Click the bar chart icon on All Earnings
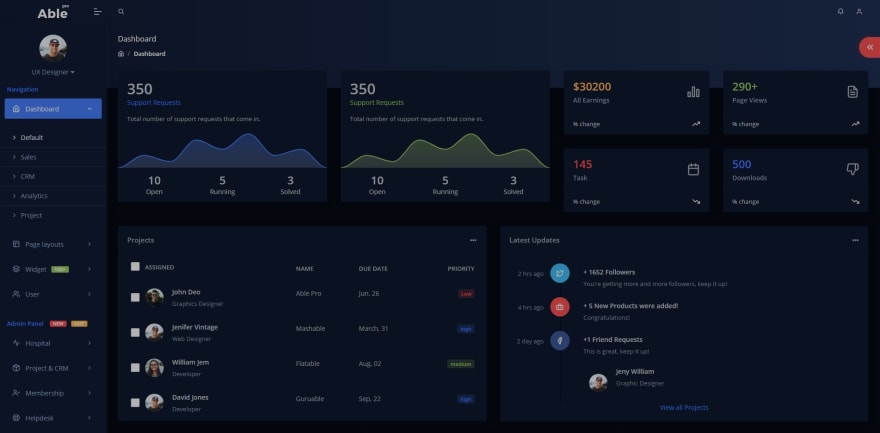This screenshot has width=880, height=433. (693, 91)
